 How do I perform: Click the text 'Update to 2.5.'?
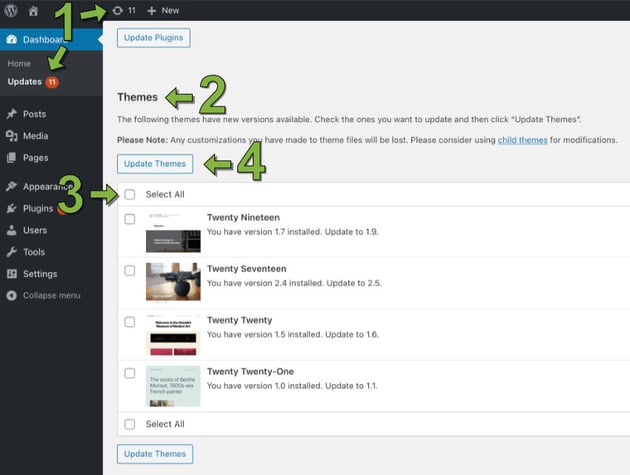[x=354, y=283]
